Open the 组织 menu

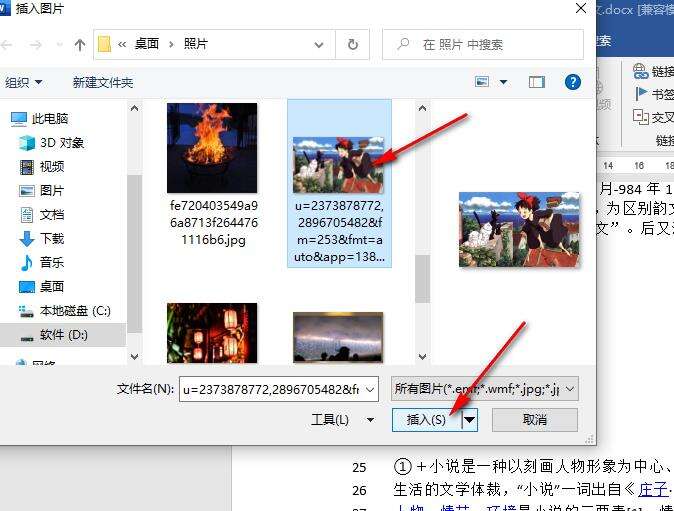(23, 82)
